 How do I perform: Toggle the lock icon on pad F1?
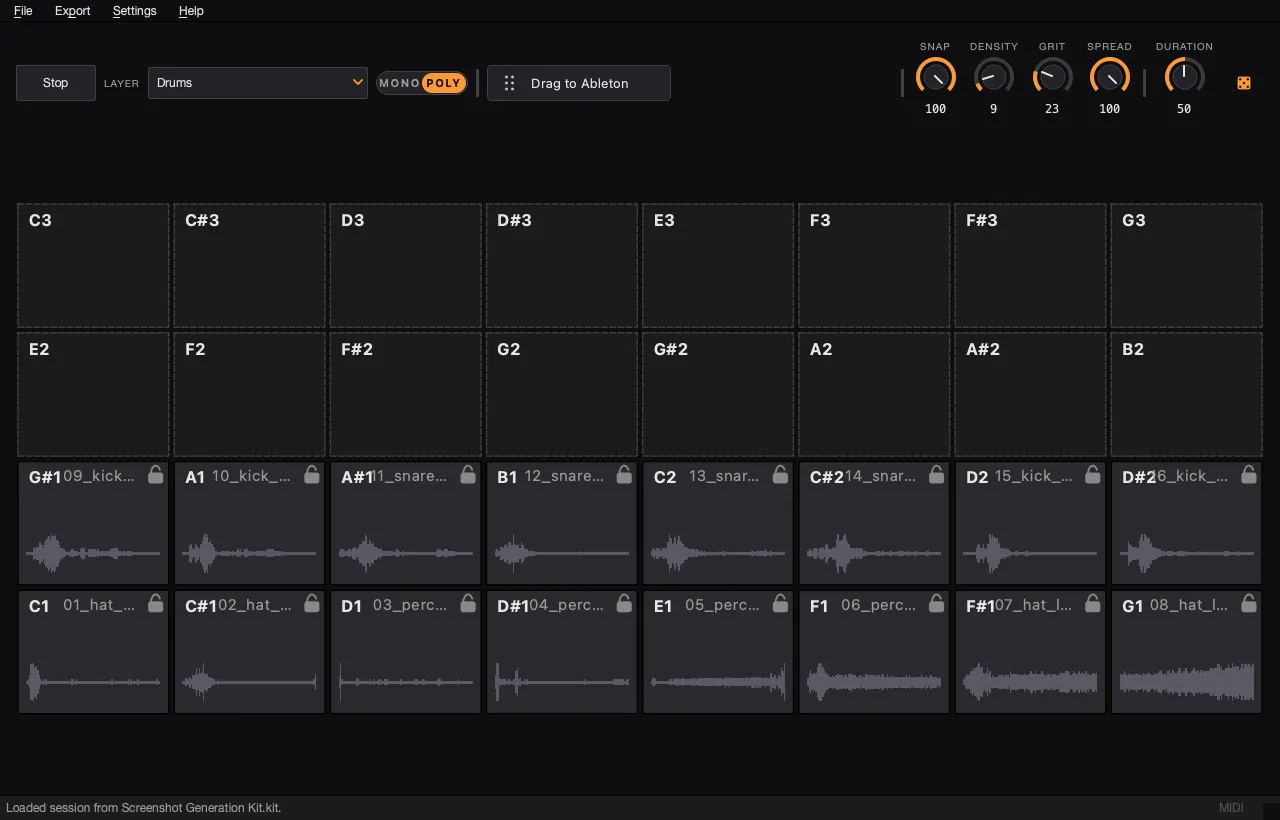[x=936, y=603]
